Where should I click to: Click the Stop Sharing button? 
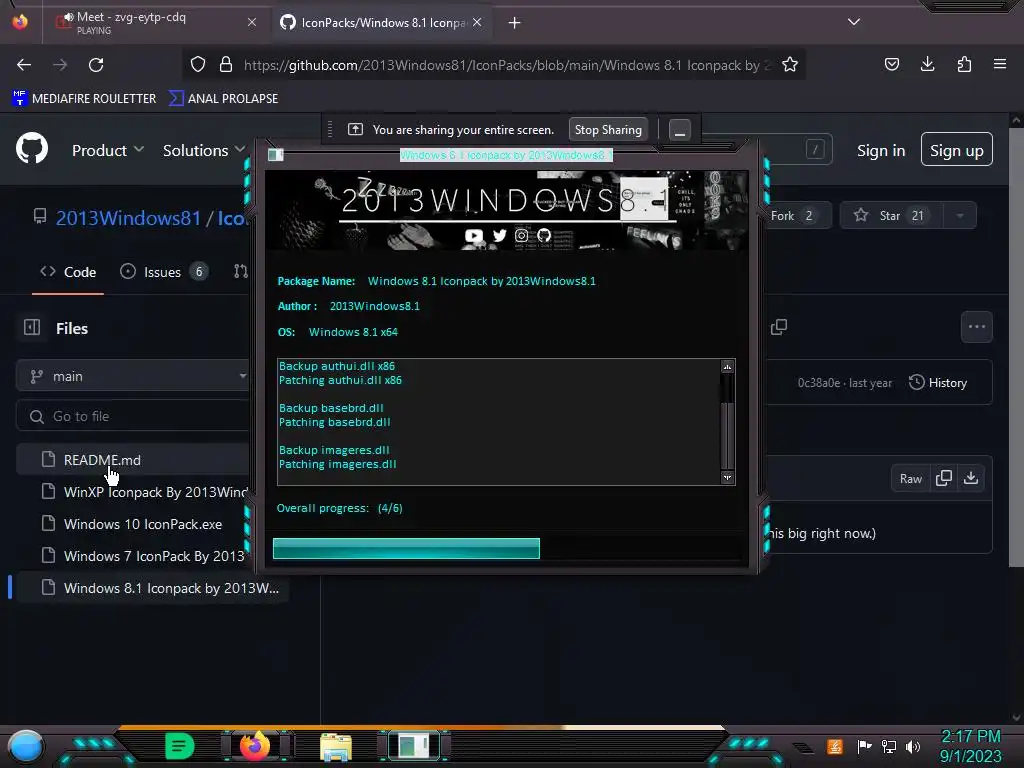[x=608, y=129]
